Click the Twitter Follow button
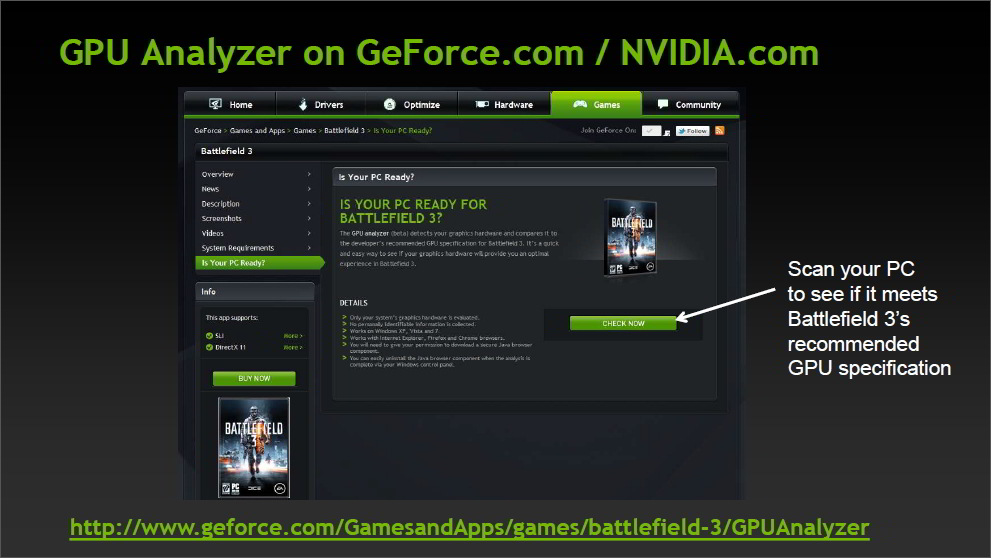Viewport: 991px width, 558px height. pyautogui.click(x=693, y=131)
